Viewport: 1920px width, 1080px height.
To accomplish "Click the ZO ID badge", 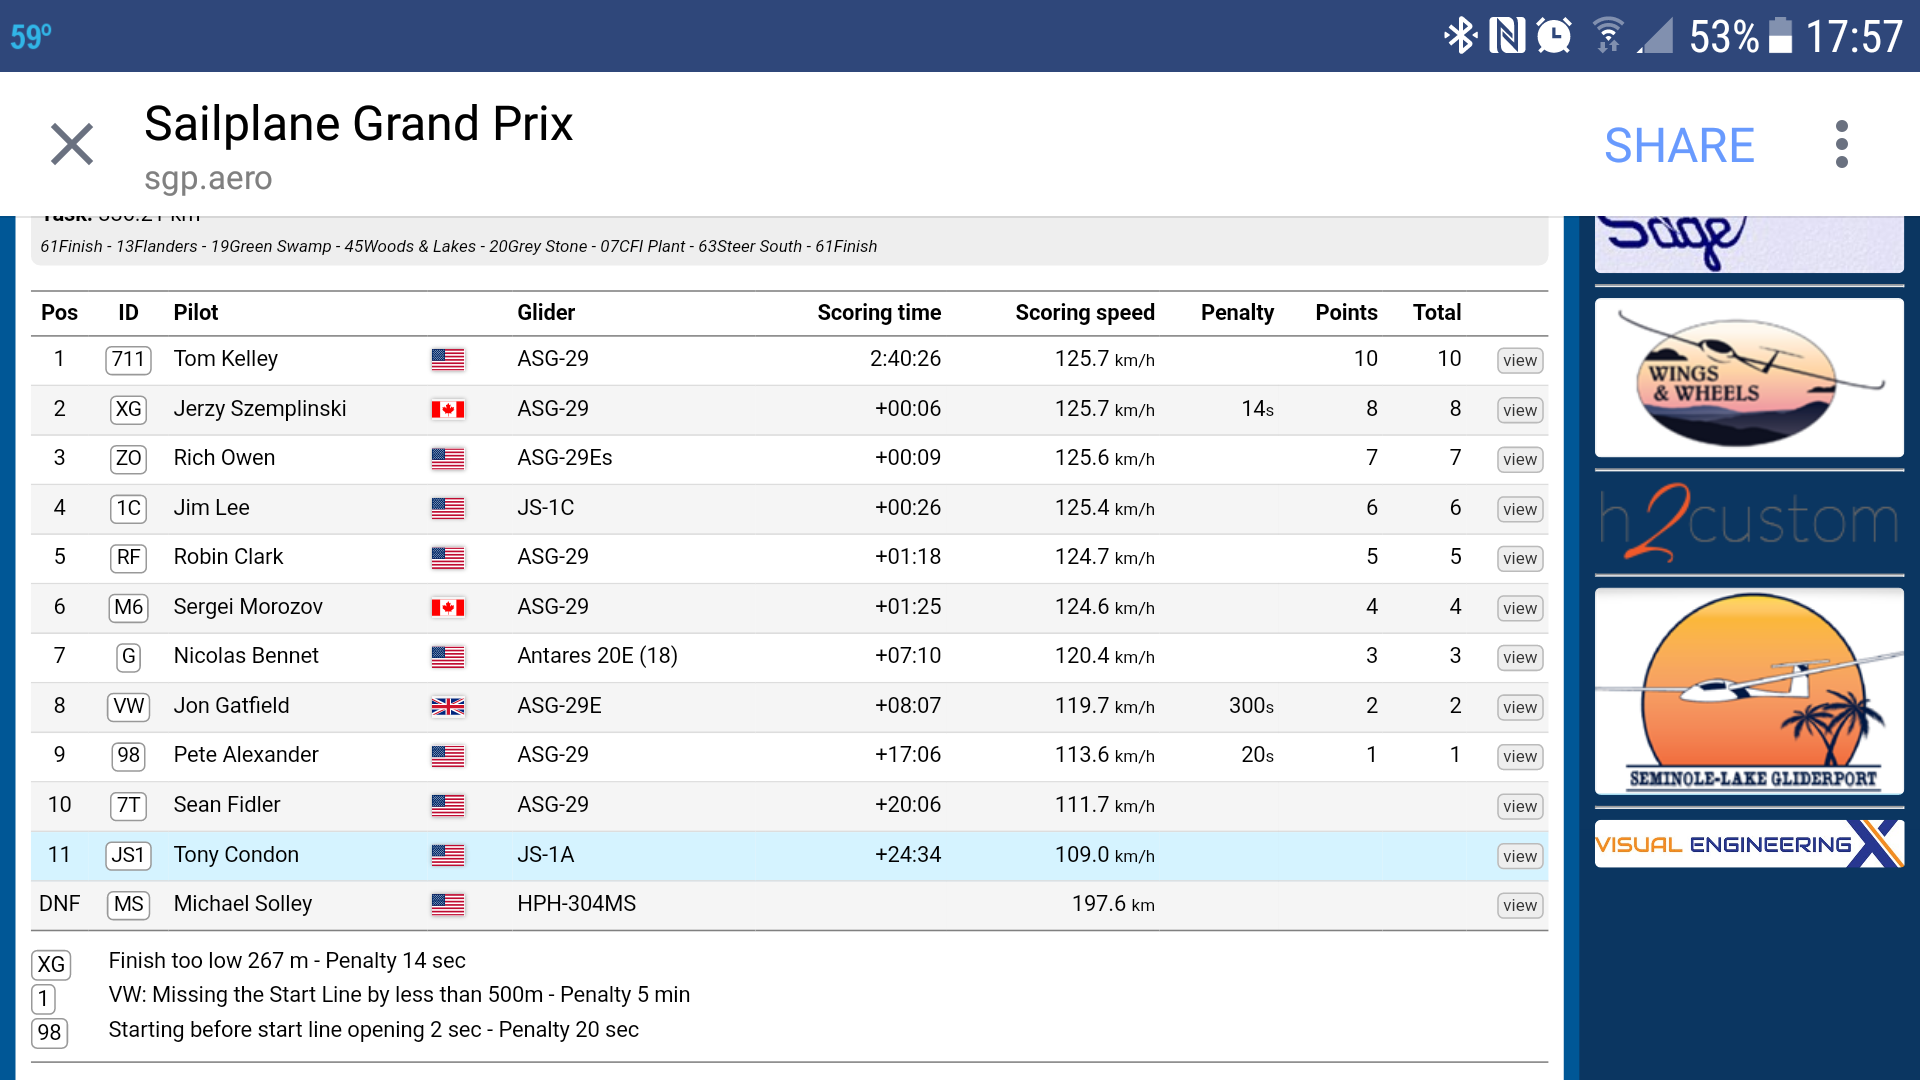I will (128, 458).
